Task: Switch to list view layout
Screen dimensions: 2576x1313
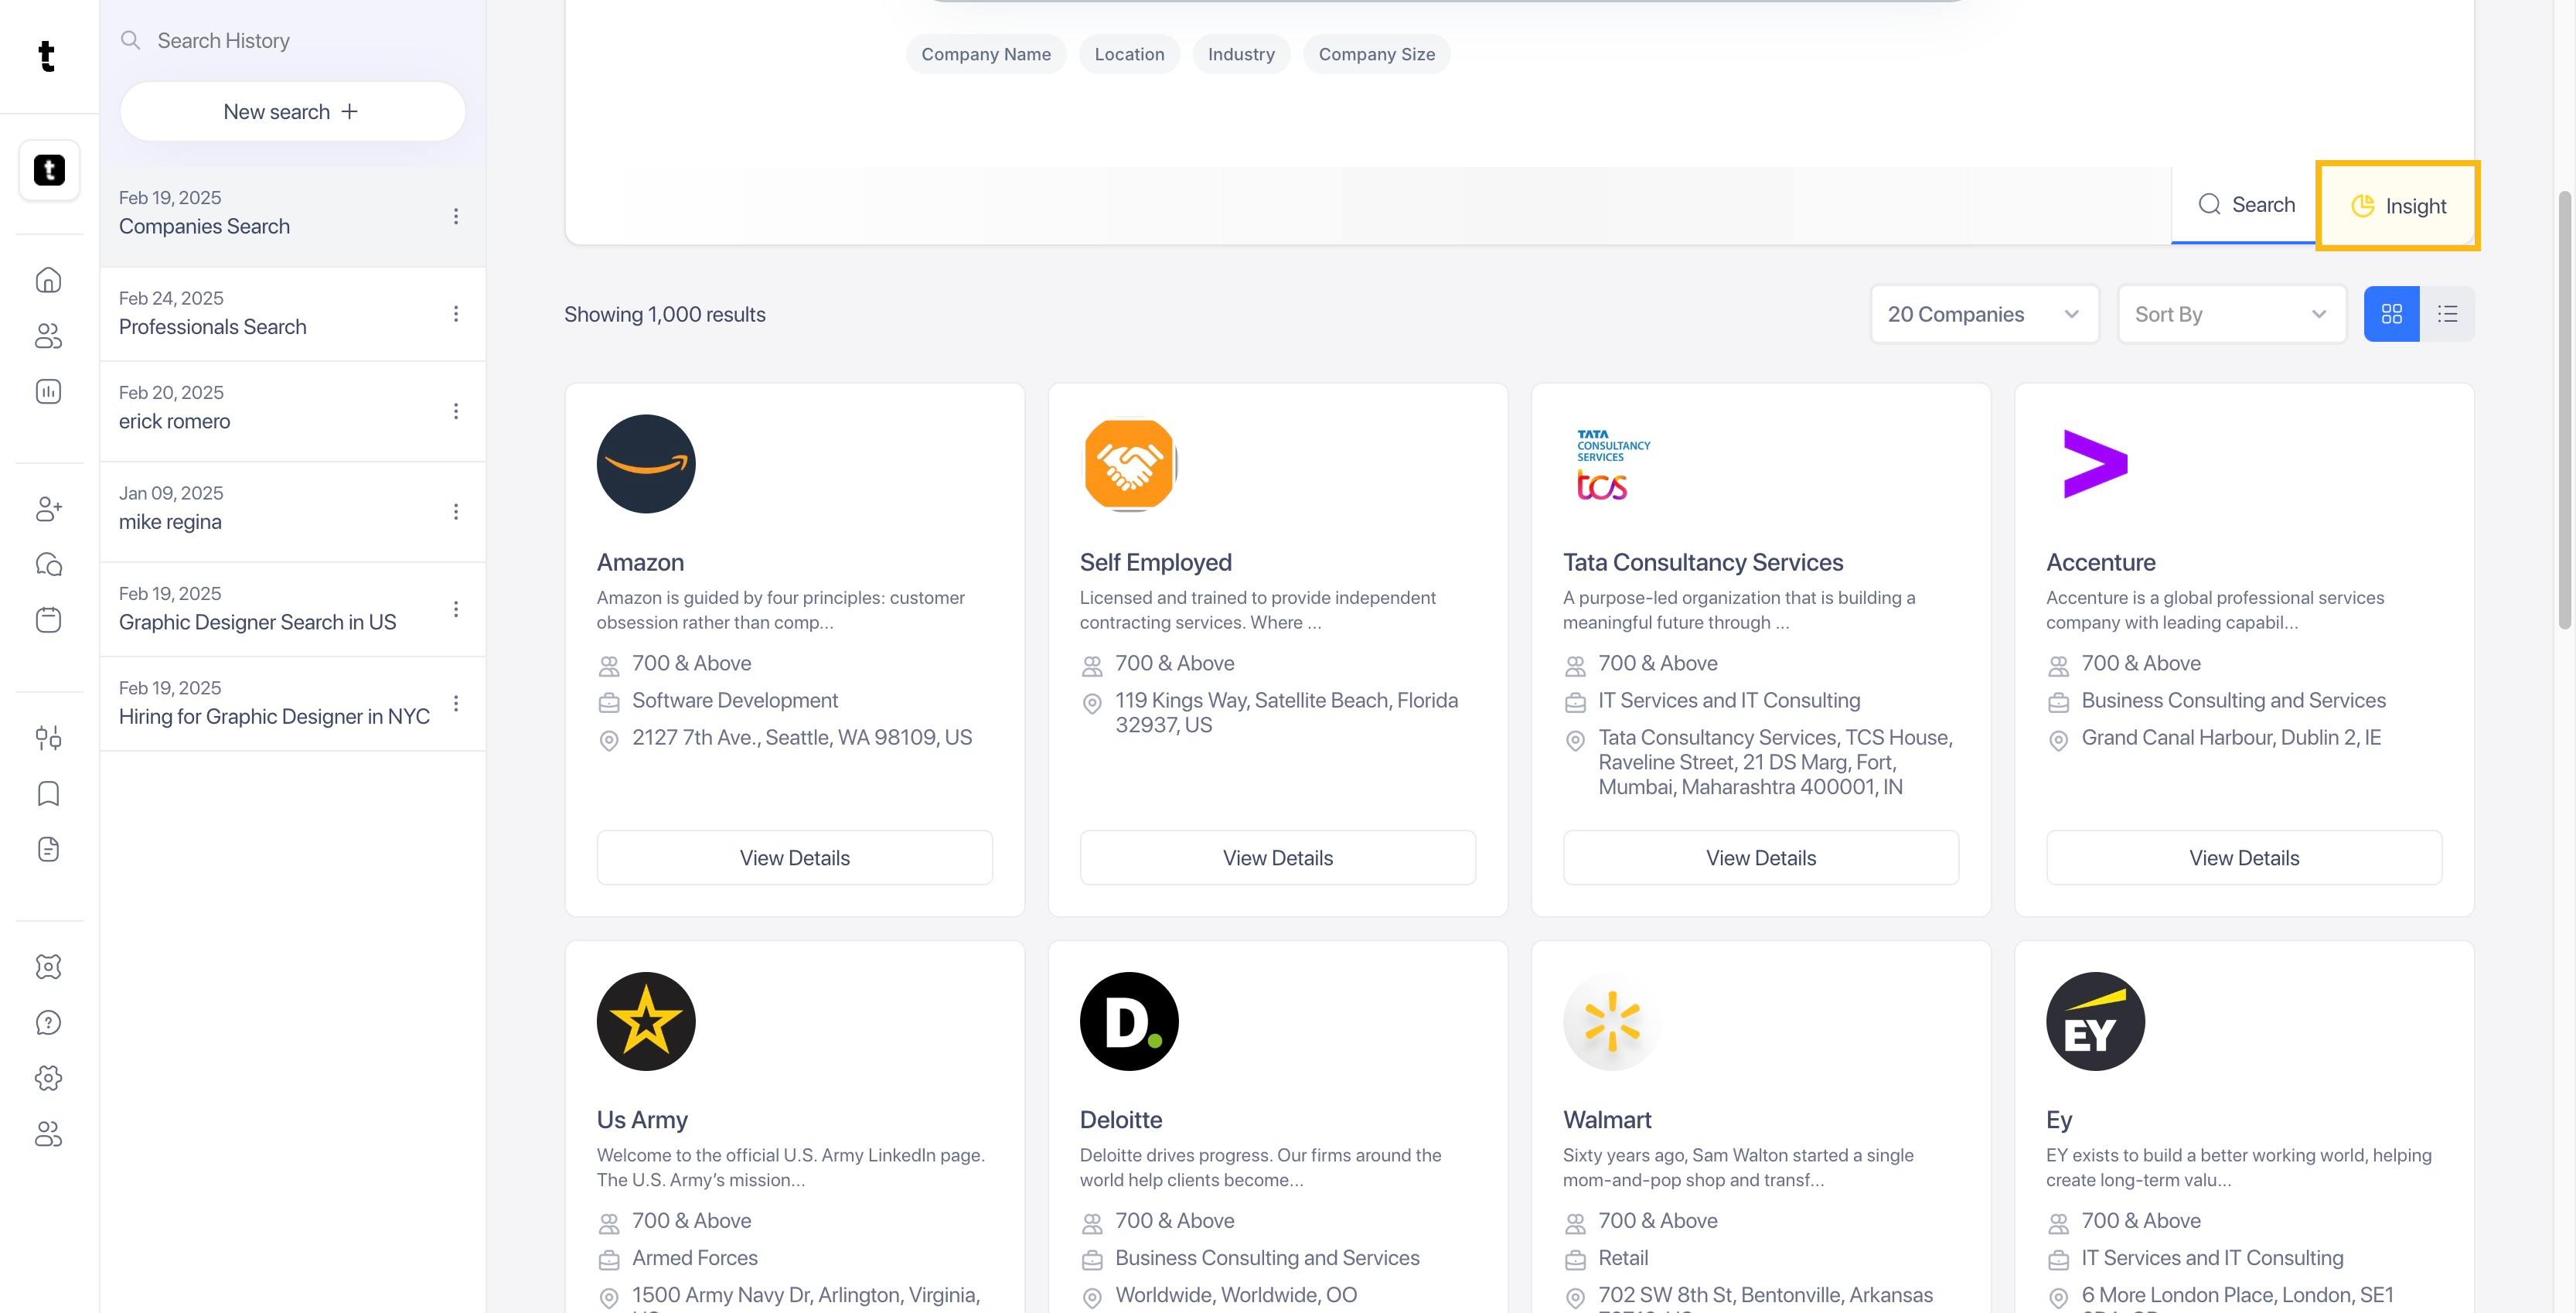Action: (x=2447, y=314)
